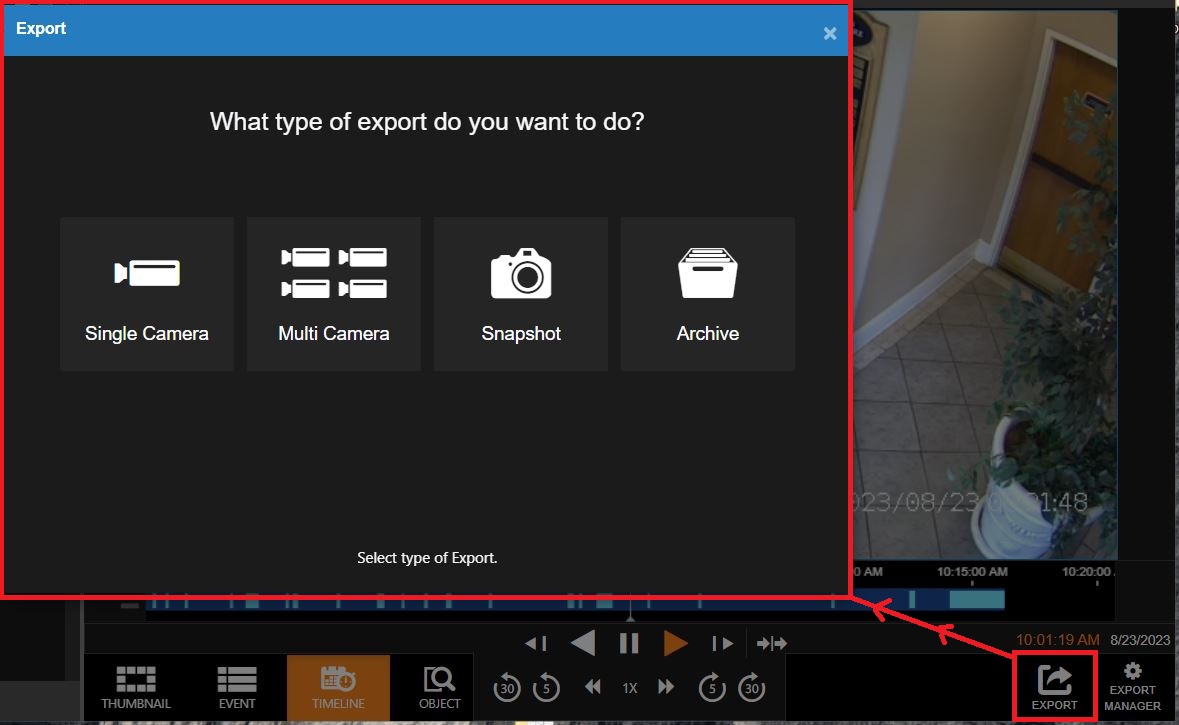The image size is (1179, 725).
Task: Open the Export button
Action: click(x=1054, y=687)
